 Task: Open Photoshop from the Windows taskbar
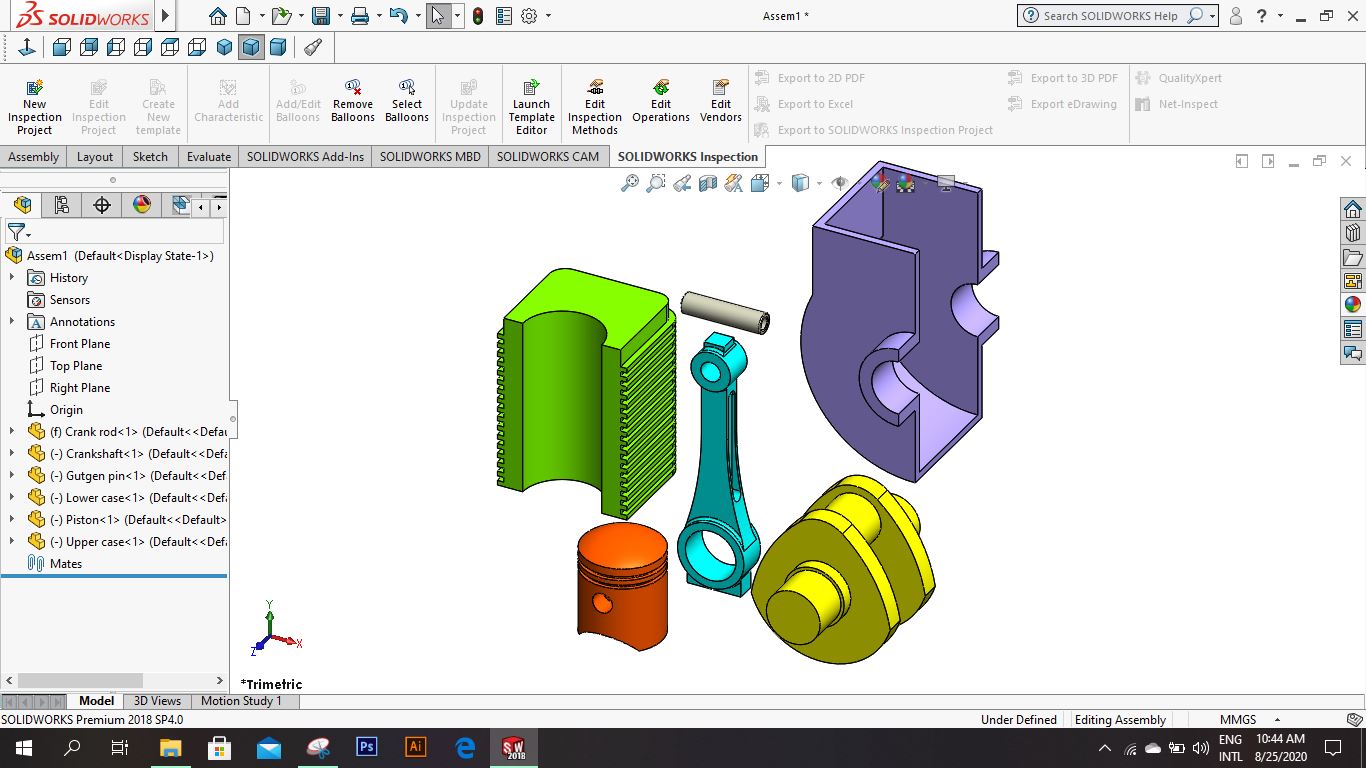coord(366,747)
